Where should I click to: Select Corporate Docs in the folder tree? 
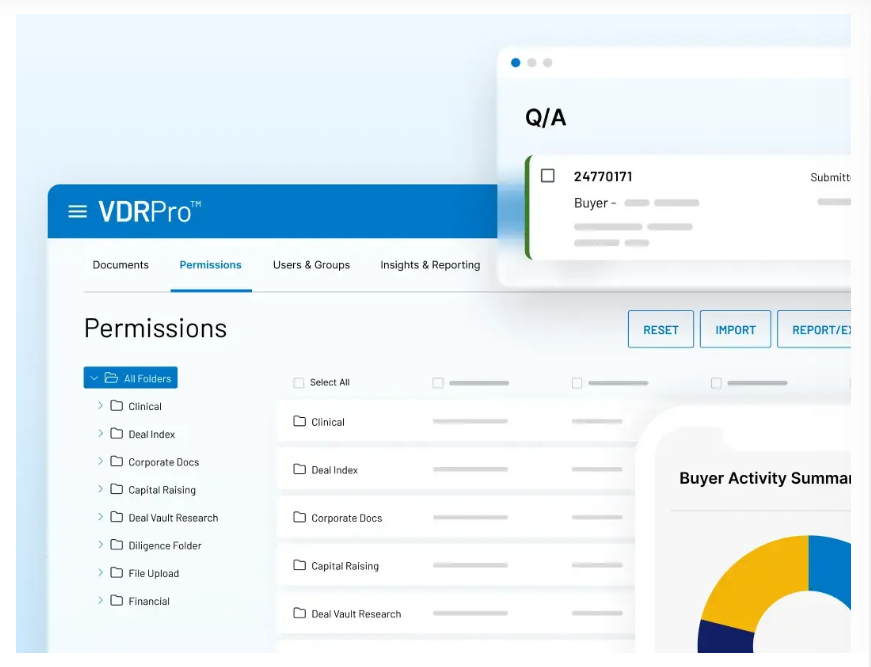[163, 462]
